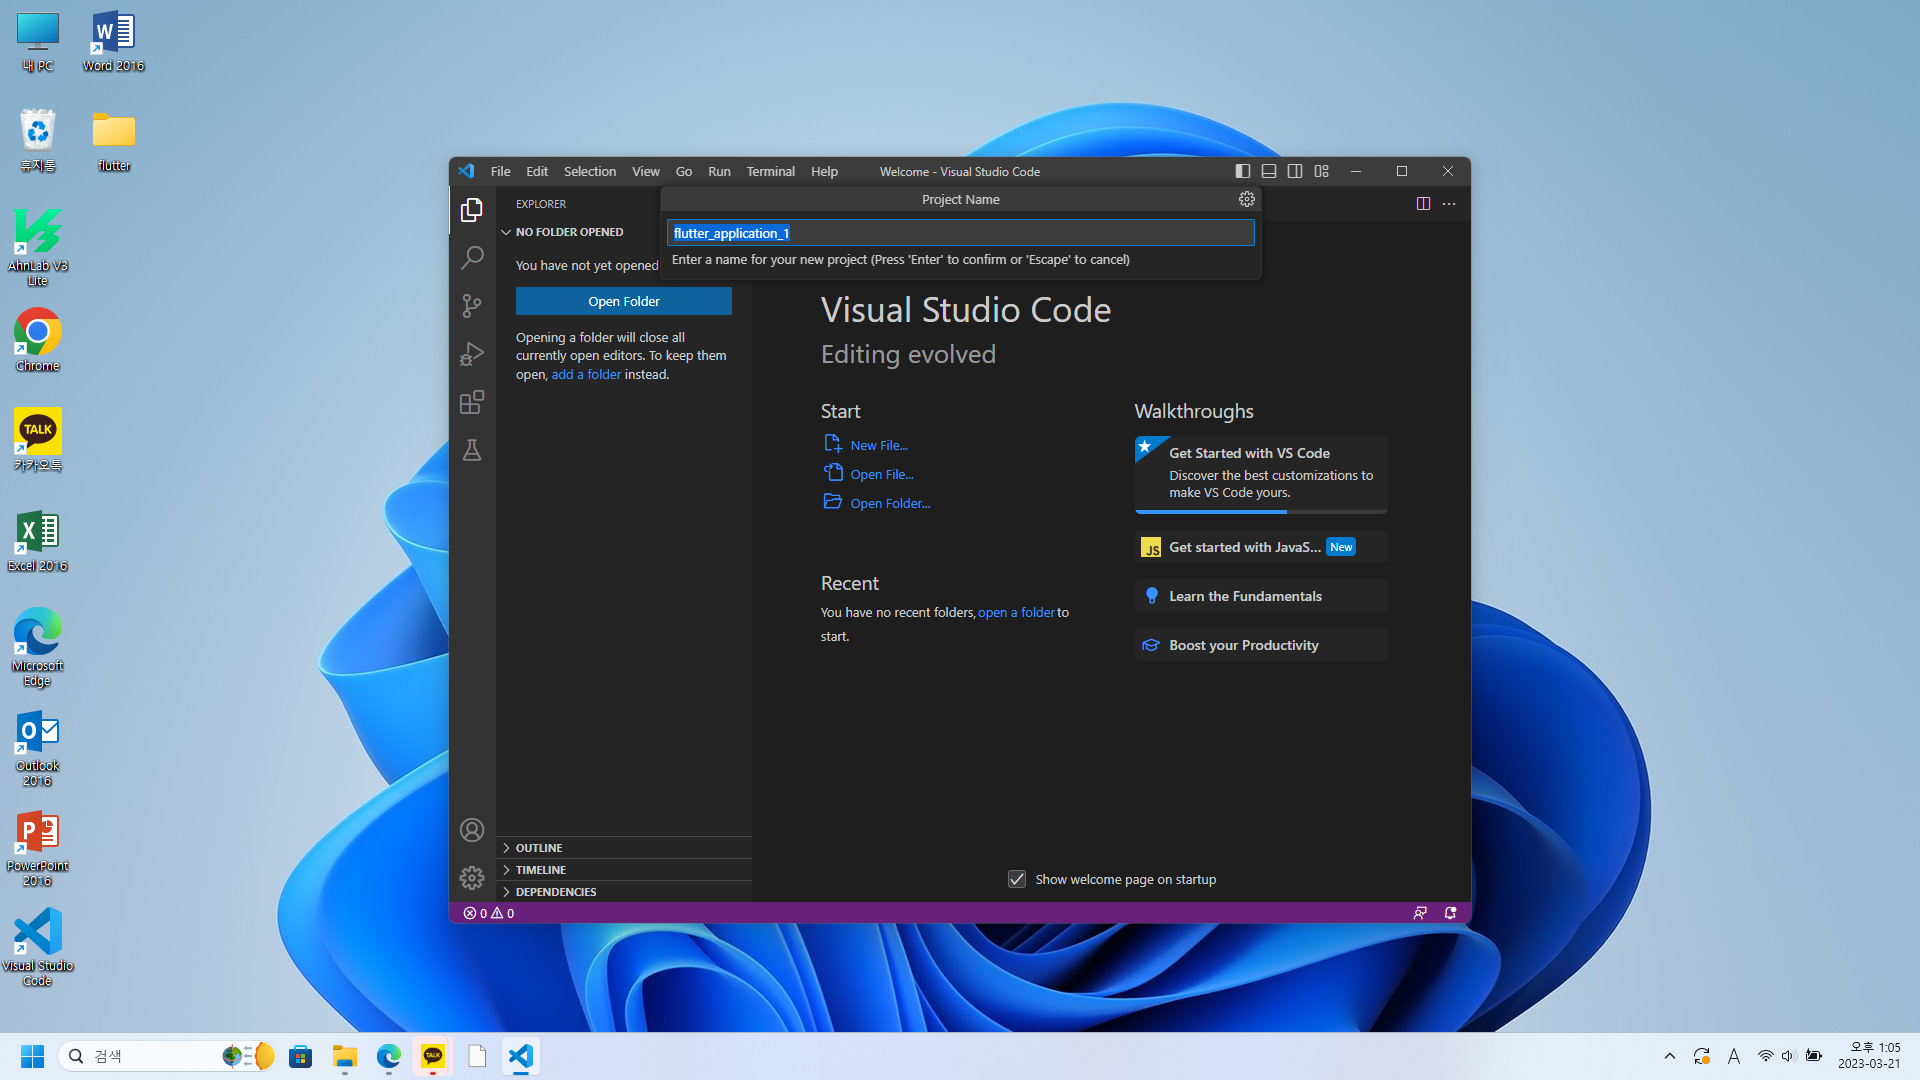
Task: Open the Source Control view
Action: coord(472,306)
